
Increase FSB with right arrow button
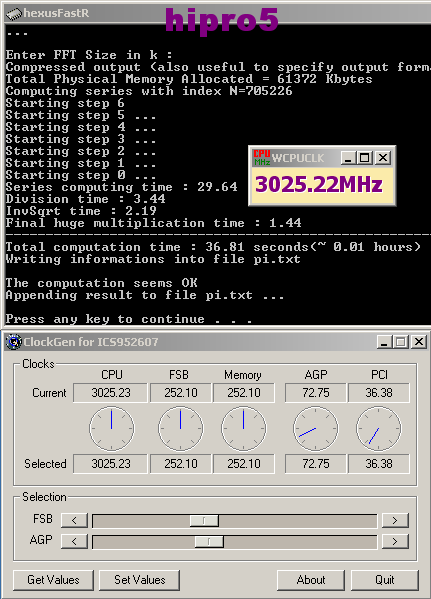click(x=395, y=520)
